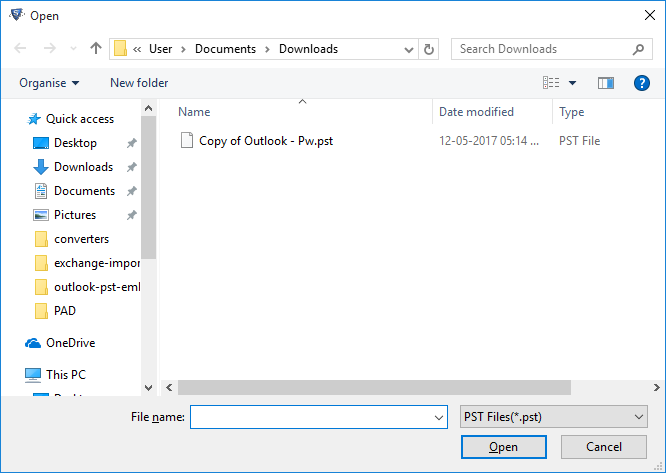Refresh the Downloads folder view

click(429, 49)
